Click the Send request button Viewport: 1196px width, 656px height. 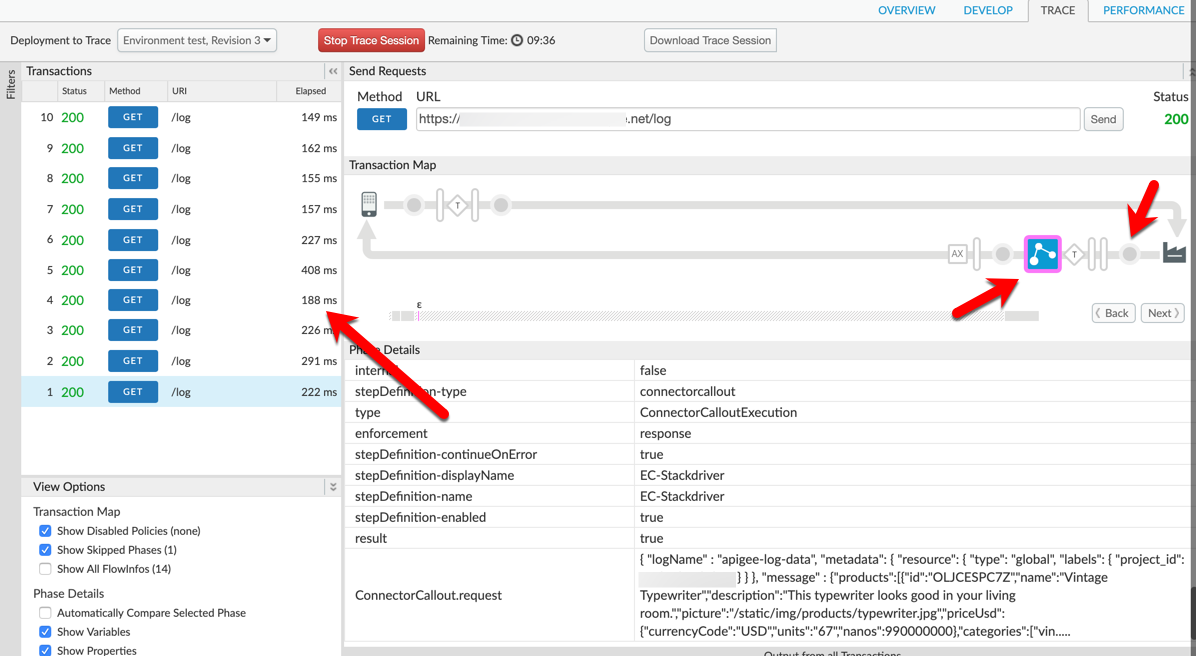pyautogui.click(x=1103, y=119)
